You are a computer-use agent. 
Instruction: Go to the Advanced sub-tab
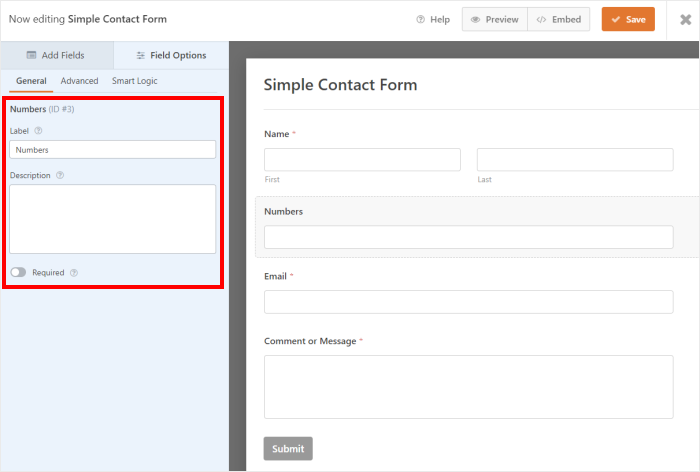tap(79, 81)
